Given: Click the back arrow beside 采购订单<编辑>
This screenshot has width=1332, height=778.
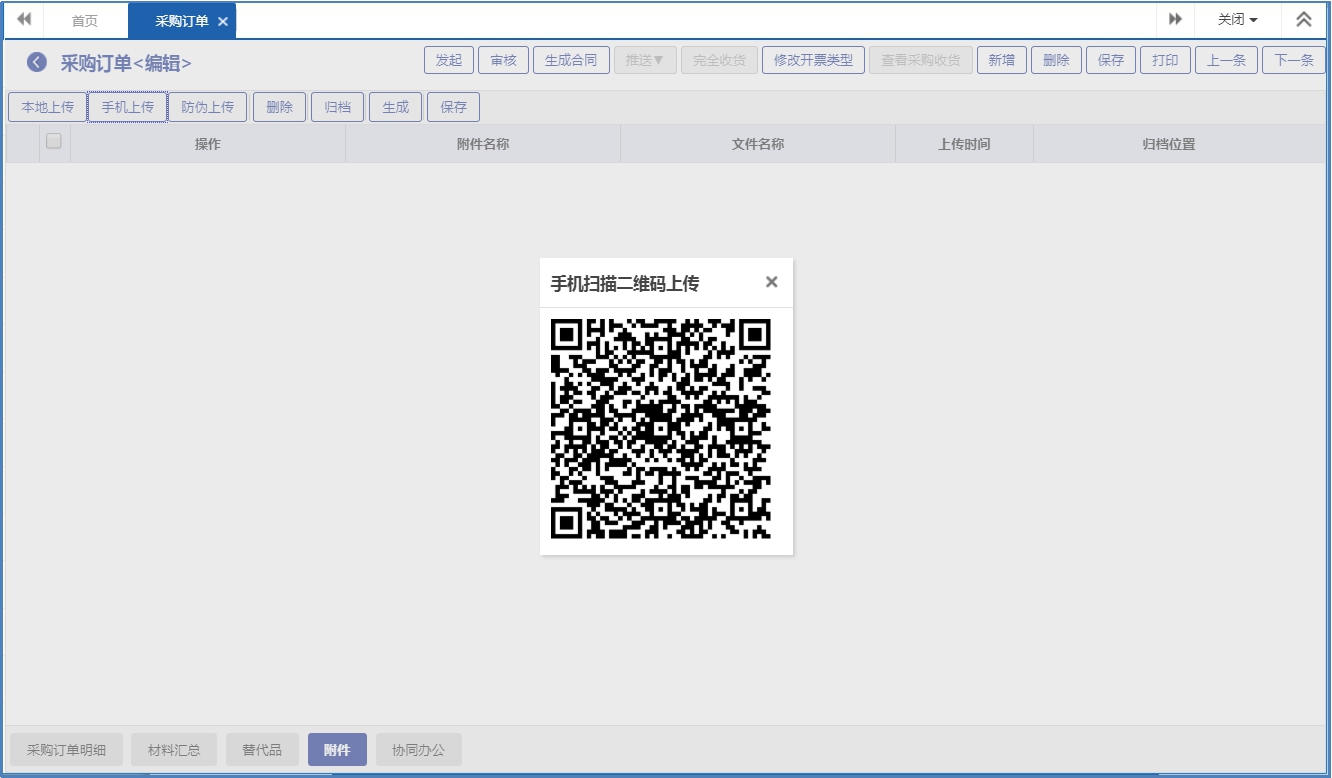Looking at the screenshot, I should (37, 62).
